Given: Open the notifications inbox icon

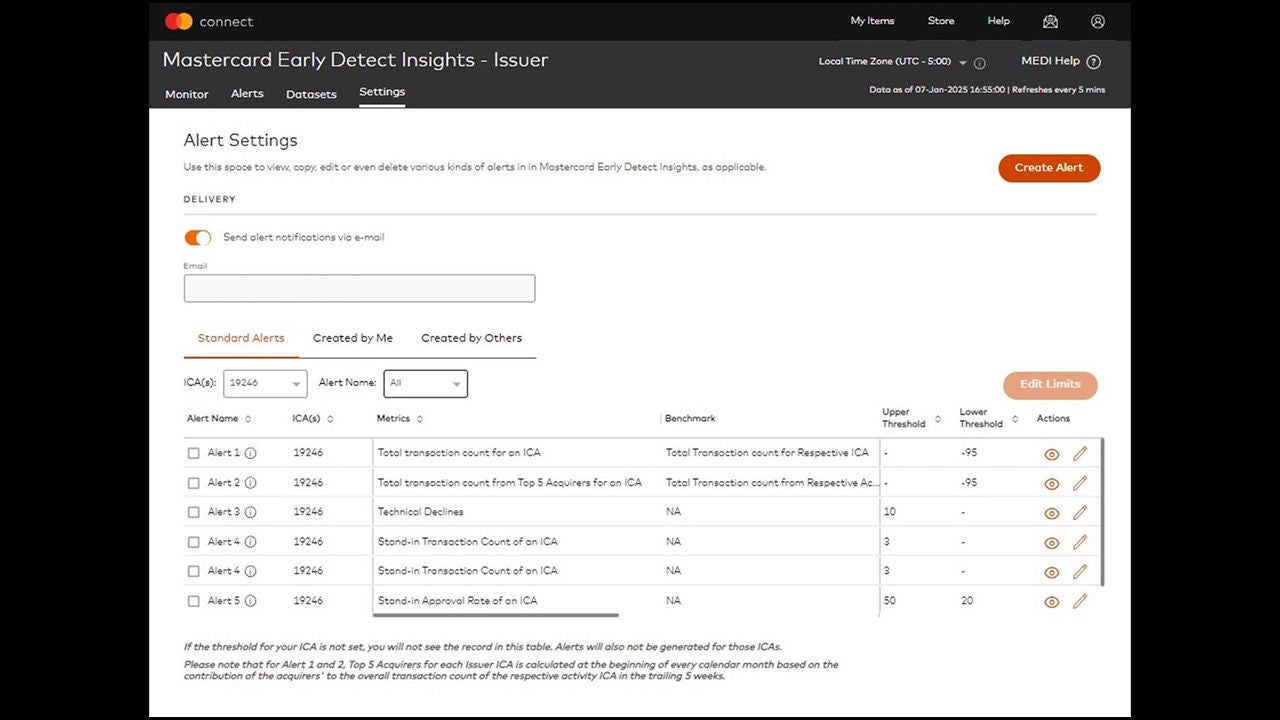Looking at the screenshot, I should 1050,21.
